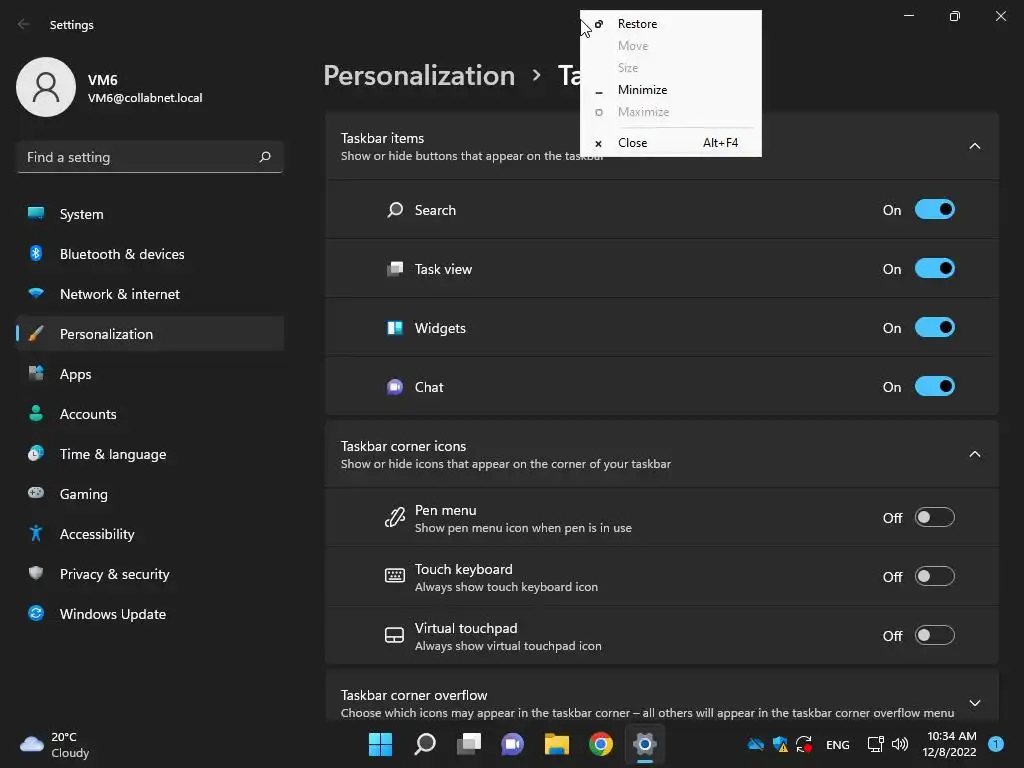
Task: Turn off the Search taskbar toggle
Action: (935, 210)
